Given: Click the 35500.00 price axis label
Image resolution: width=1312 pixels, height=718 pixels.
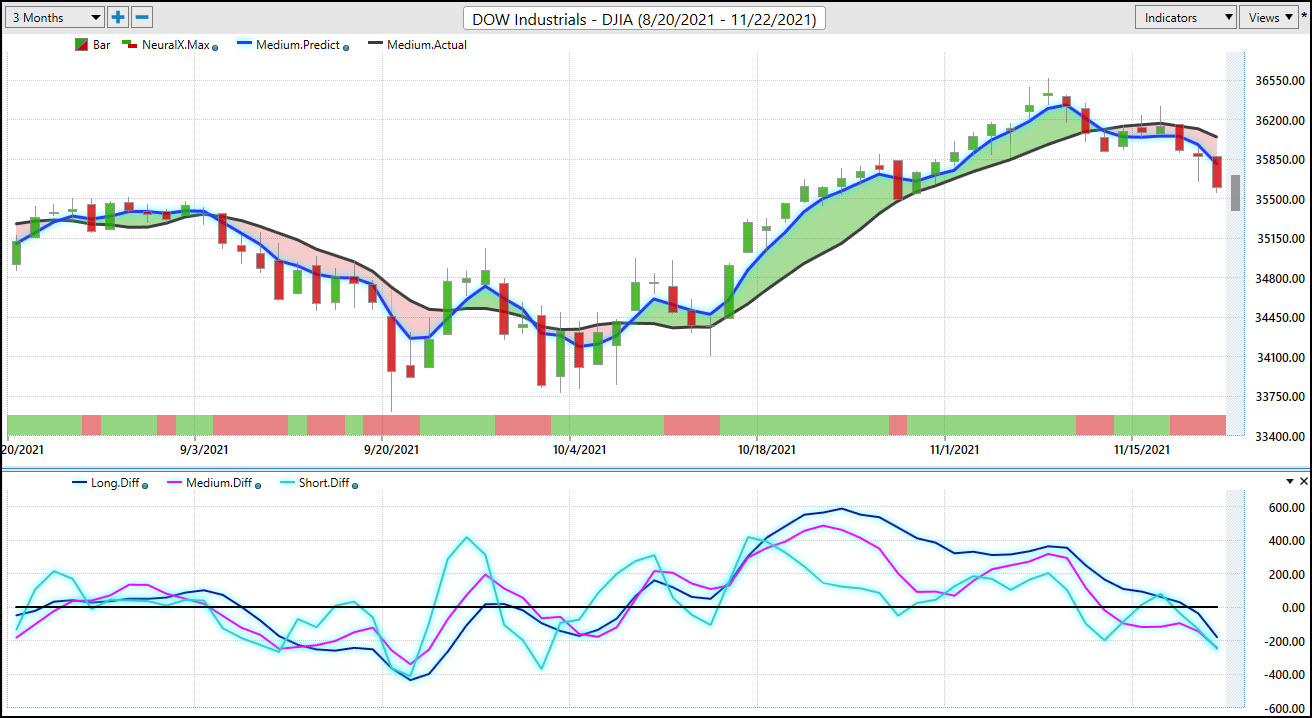Looking at the screenshot, I should tap(1278, 199).
